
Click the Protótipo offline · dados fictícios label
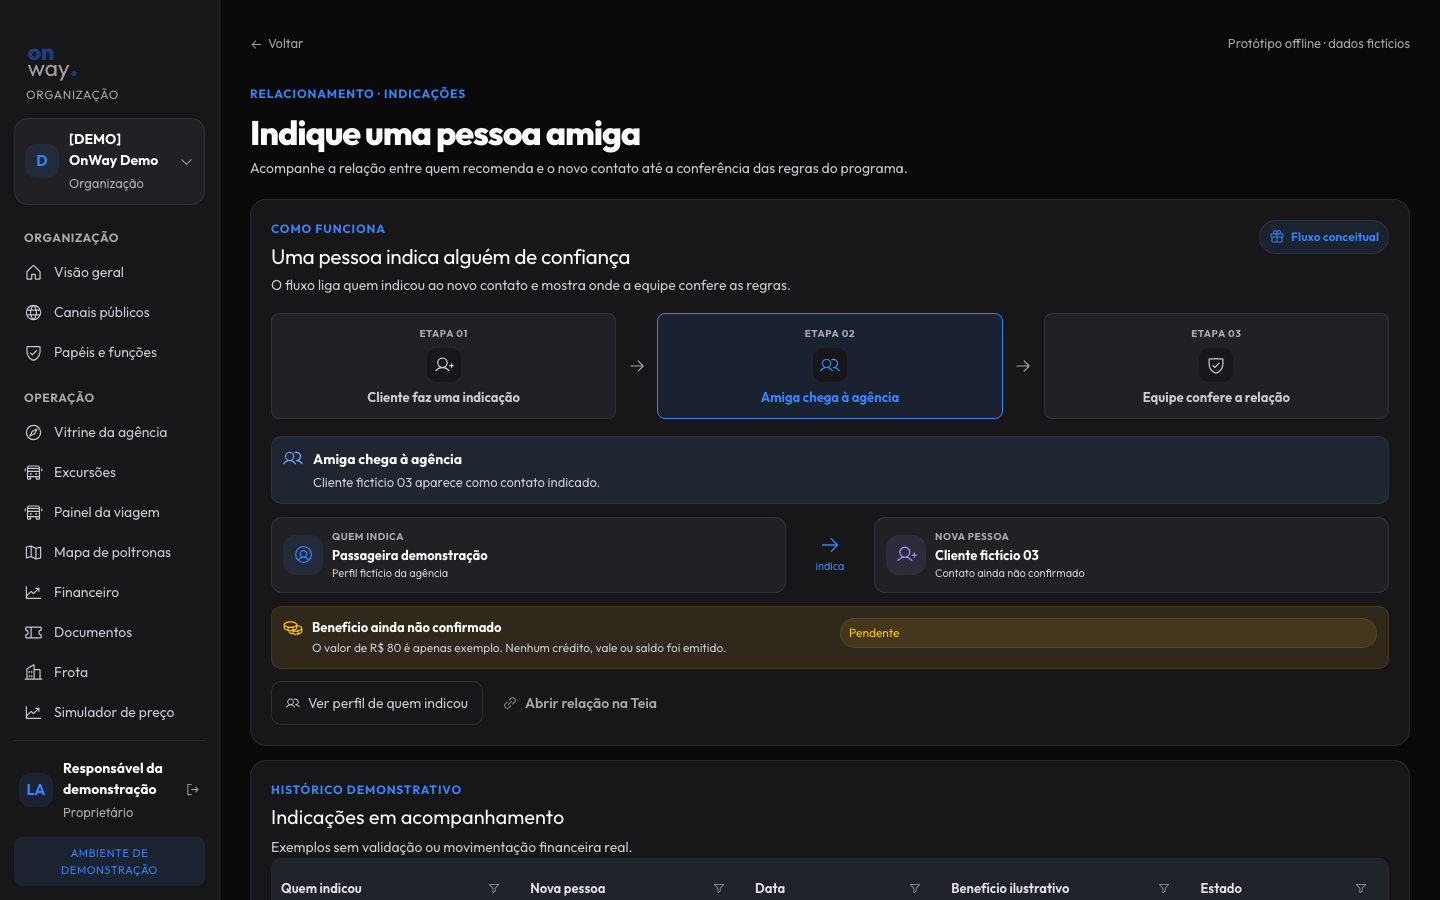[1319, 44]
